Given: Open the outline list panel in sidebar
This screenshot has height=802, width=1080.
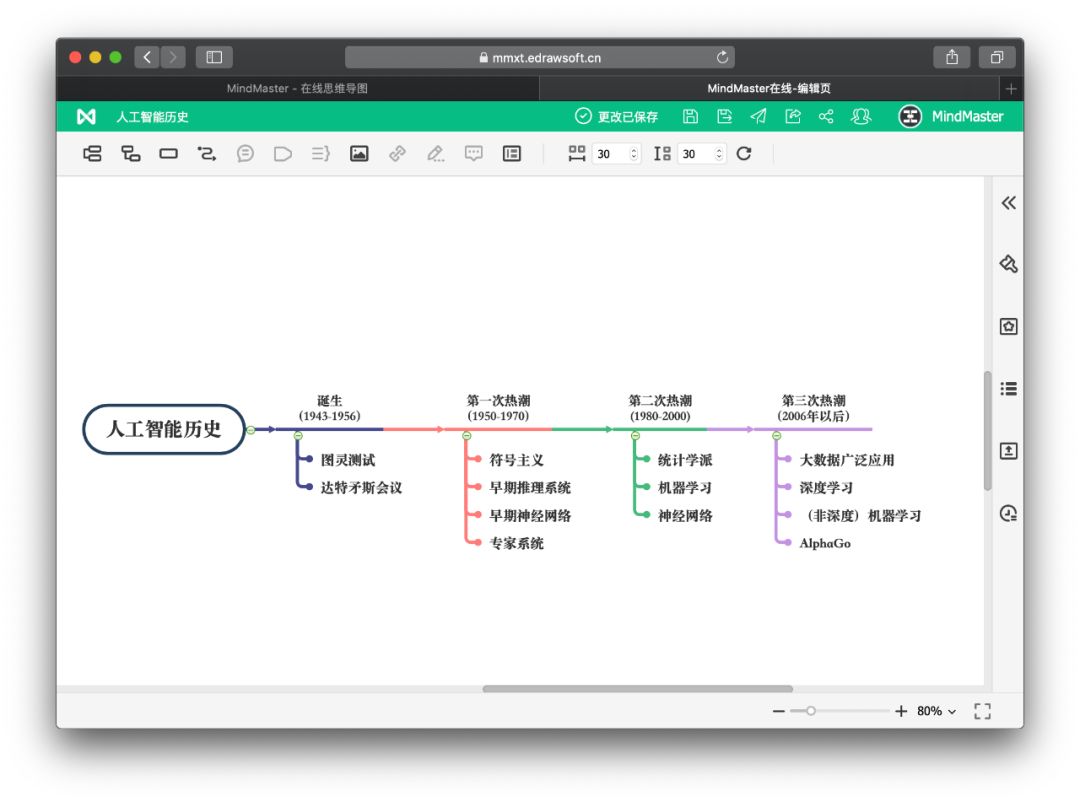Looking at the screenshot, I should point(1008,389).
